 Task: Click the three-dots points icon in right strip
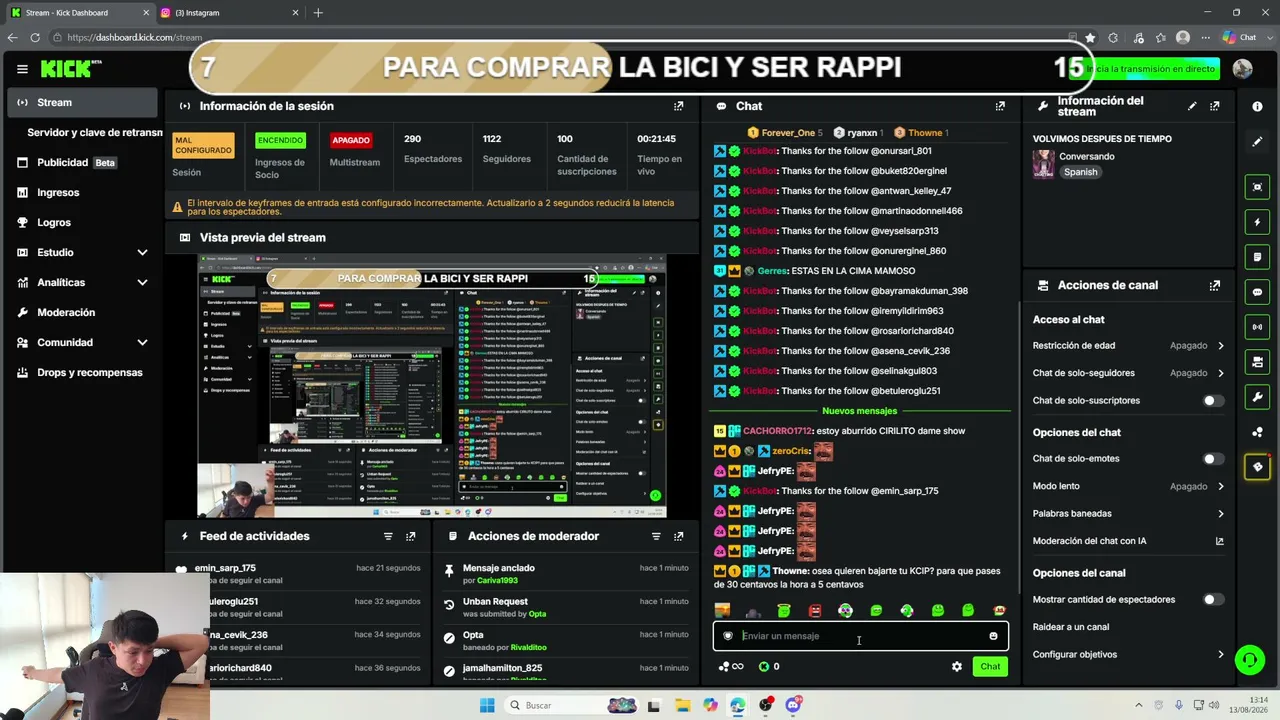pyautogui.click(x=1257, y=432)
